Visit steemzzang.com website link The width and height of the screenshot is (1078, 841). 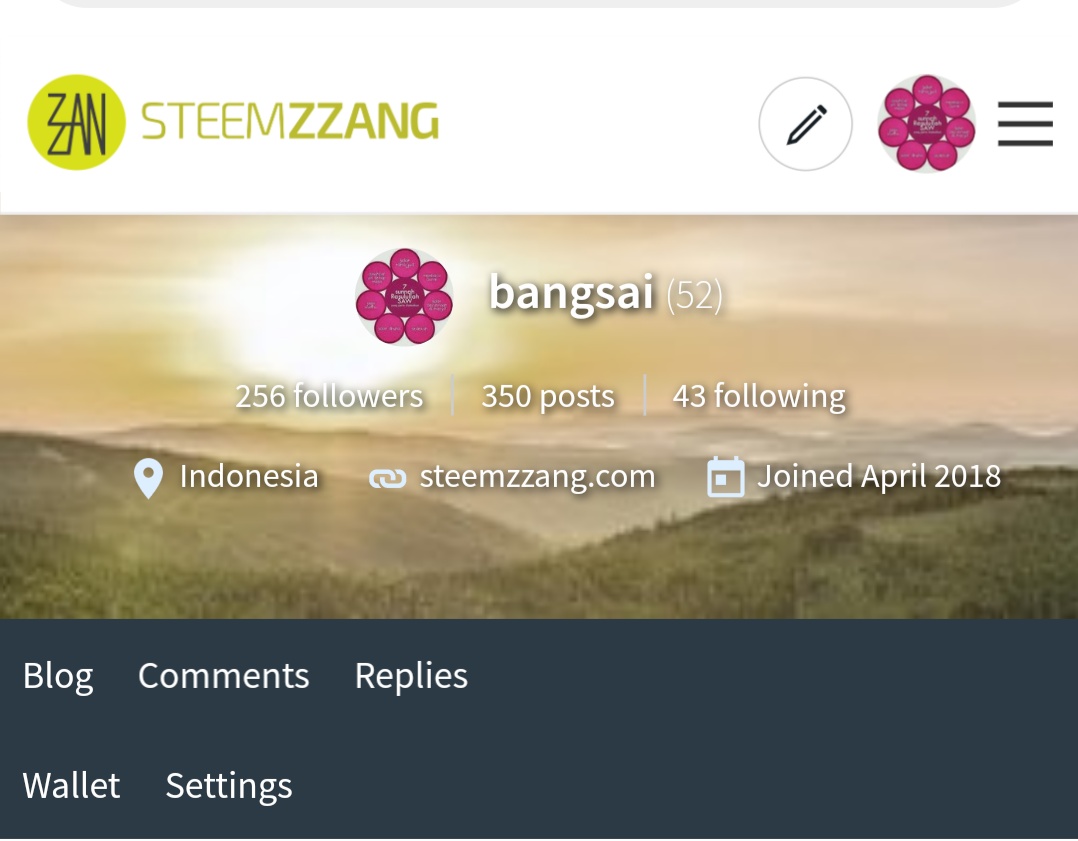[x=537, y=477]
